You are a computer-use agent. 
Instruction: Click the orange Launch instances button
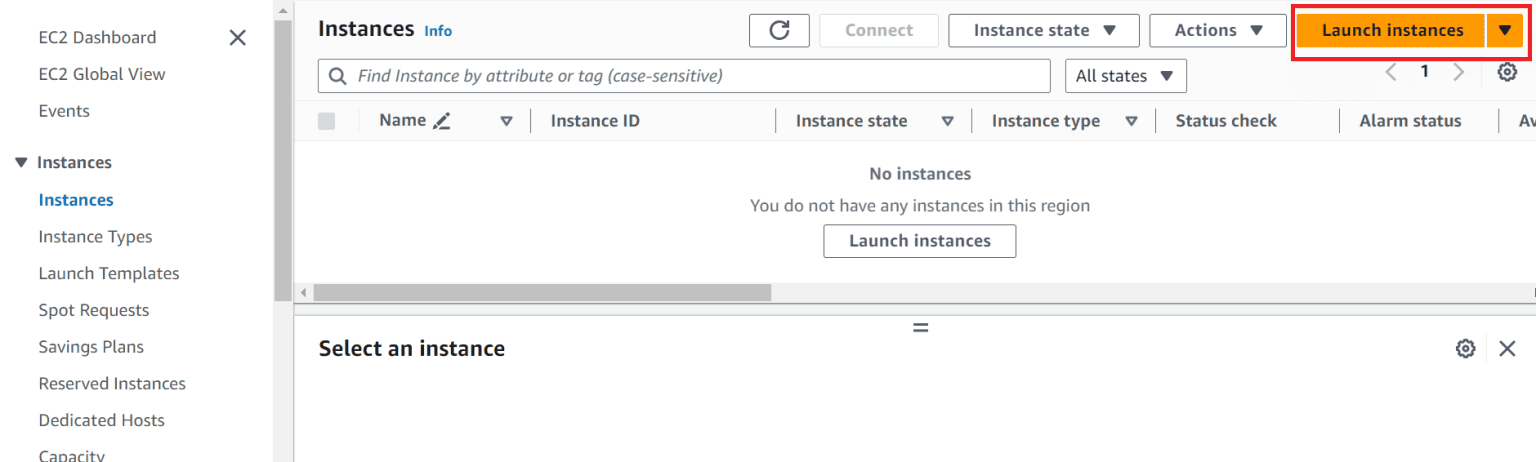point(1391,30)
